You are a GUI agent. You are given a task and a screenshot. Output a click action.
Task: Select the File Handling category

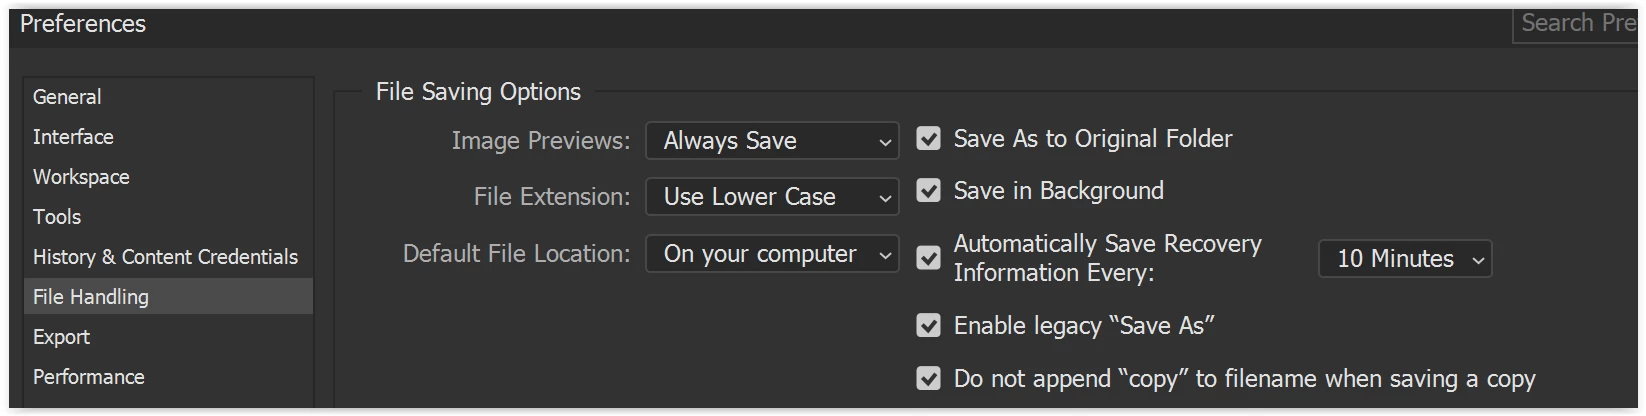[x=91, y=297]
